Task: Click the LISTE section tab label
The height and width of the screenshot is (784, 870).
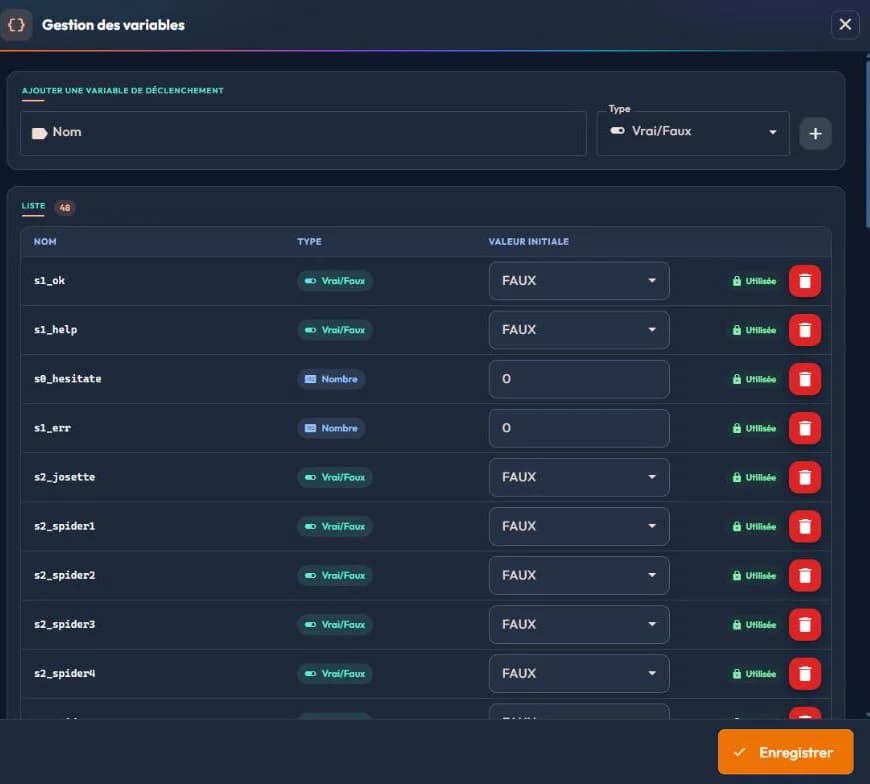Action: point(33,206)
